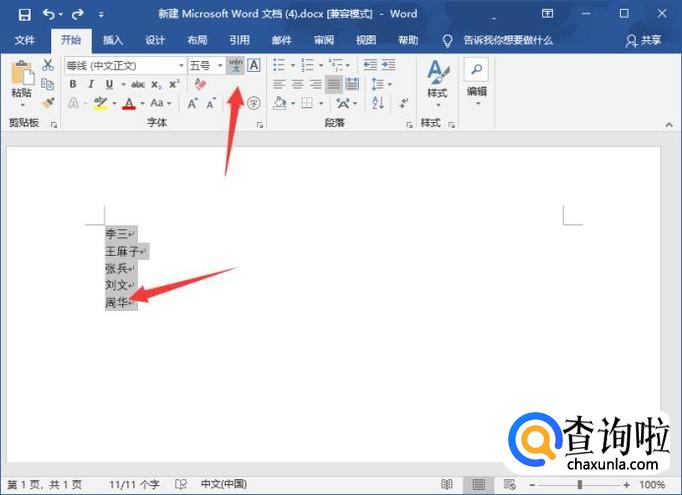Apply red font color
Screen dimensions: 682x495
pyautogui.click(x=129, y=104)
